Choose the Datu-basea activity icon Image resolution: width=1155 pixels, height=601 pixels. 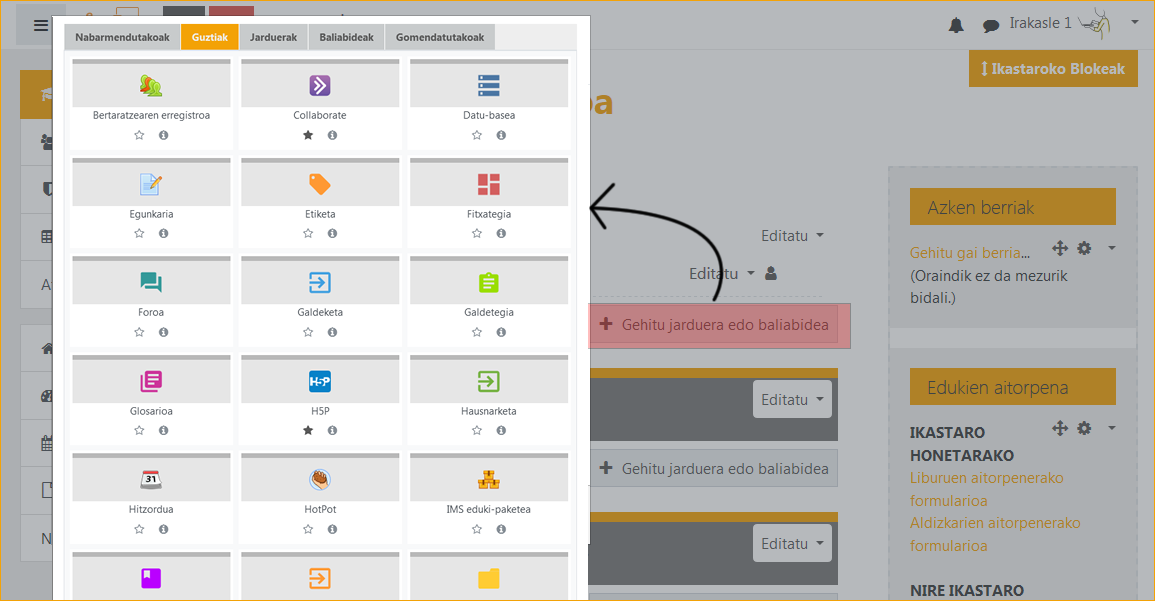[x=488, y=85]
